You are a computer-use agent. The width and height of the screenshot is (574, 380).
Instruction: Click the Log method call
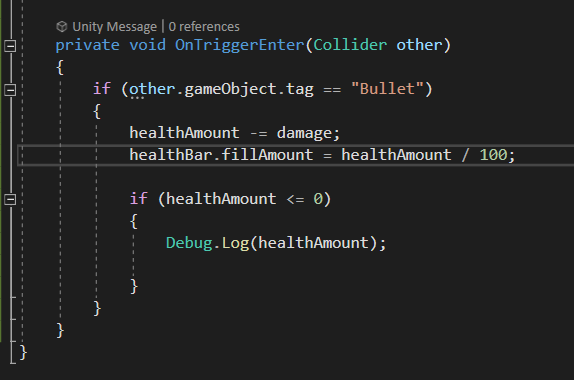point(235,243)
